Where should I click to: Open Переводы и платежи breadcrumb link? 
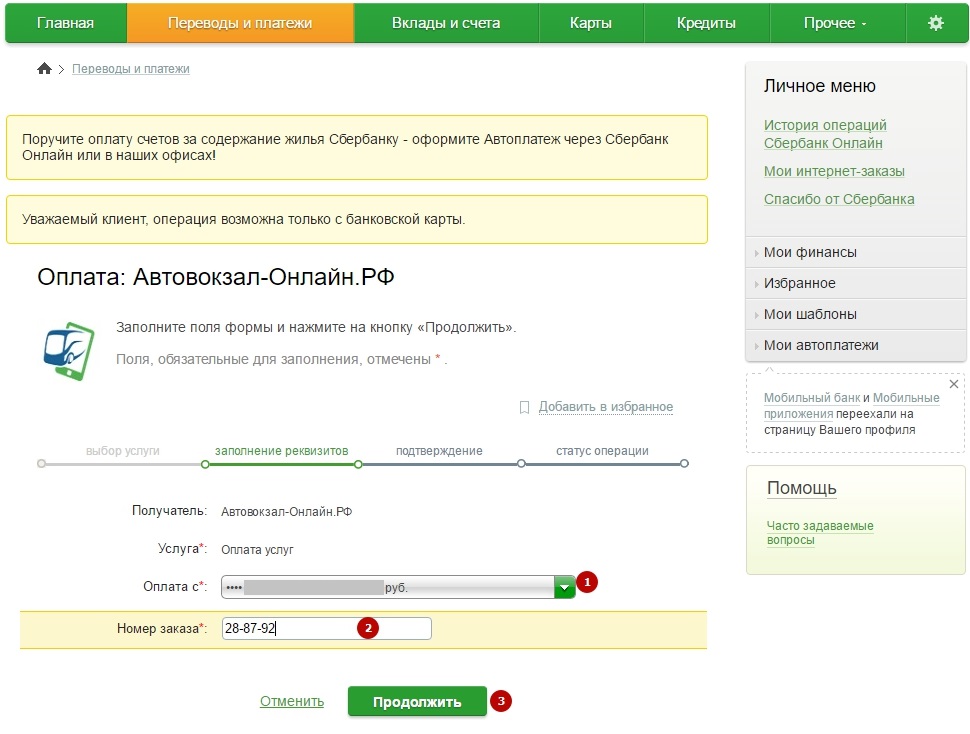[131, 69]
